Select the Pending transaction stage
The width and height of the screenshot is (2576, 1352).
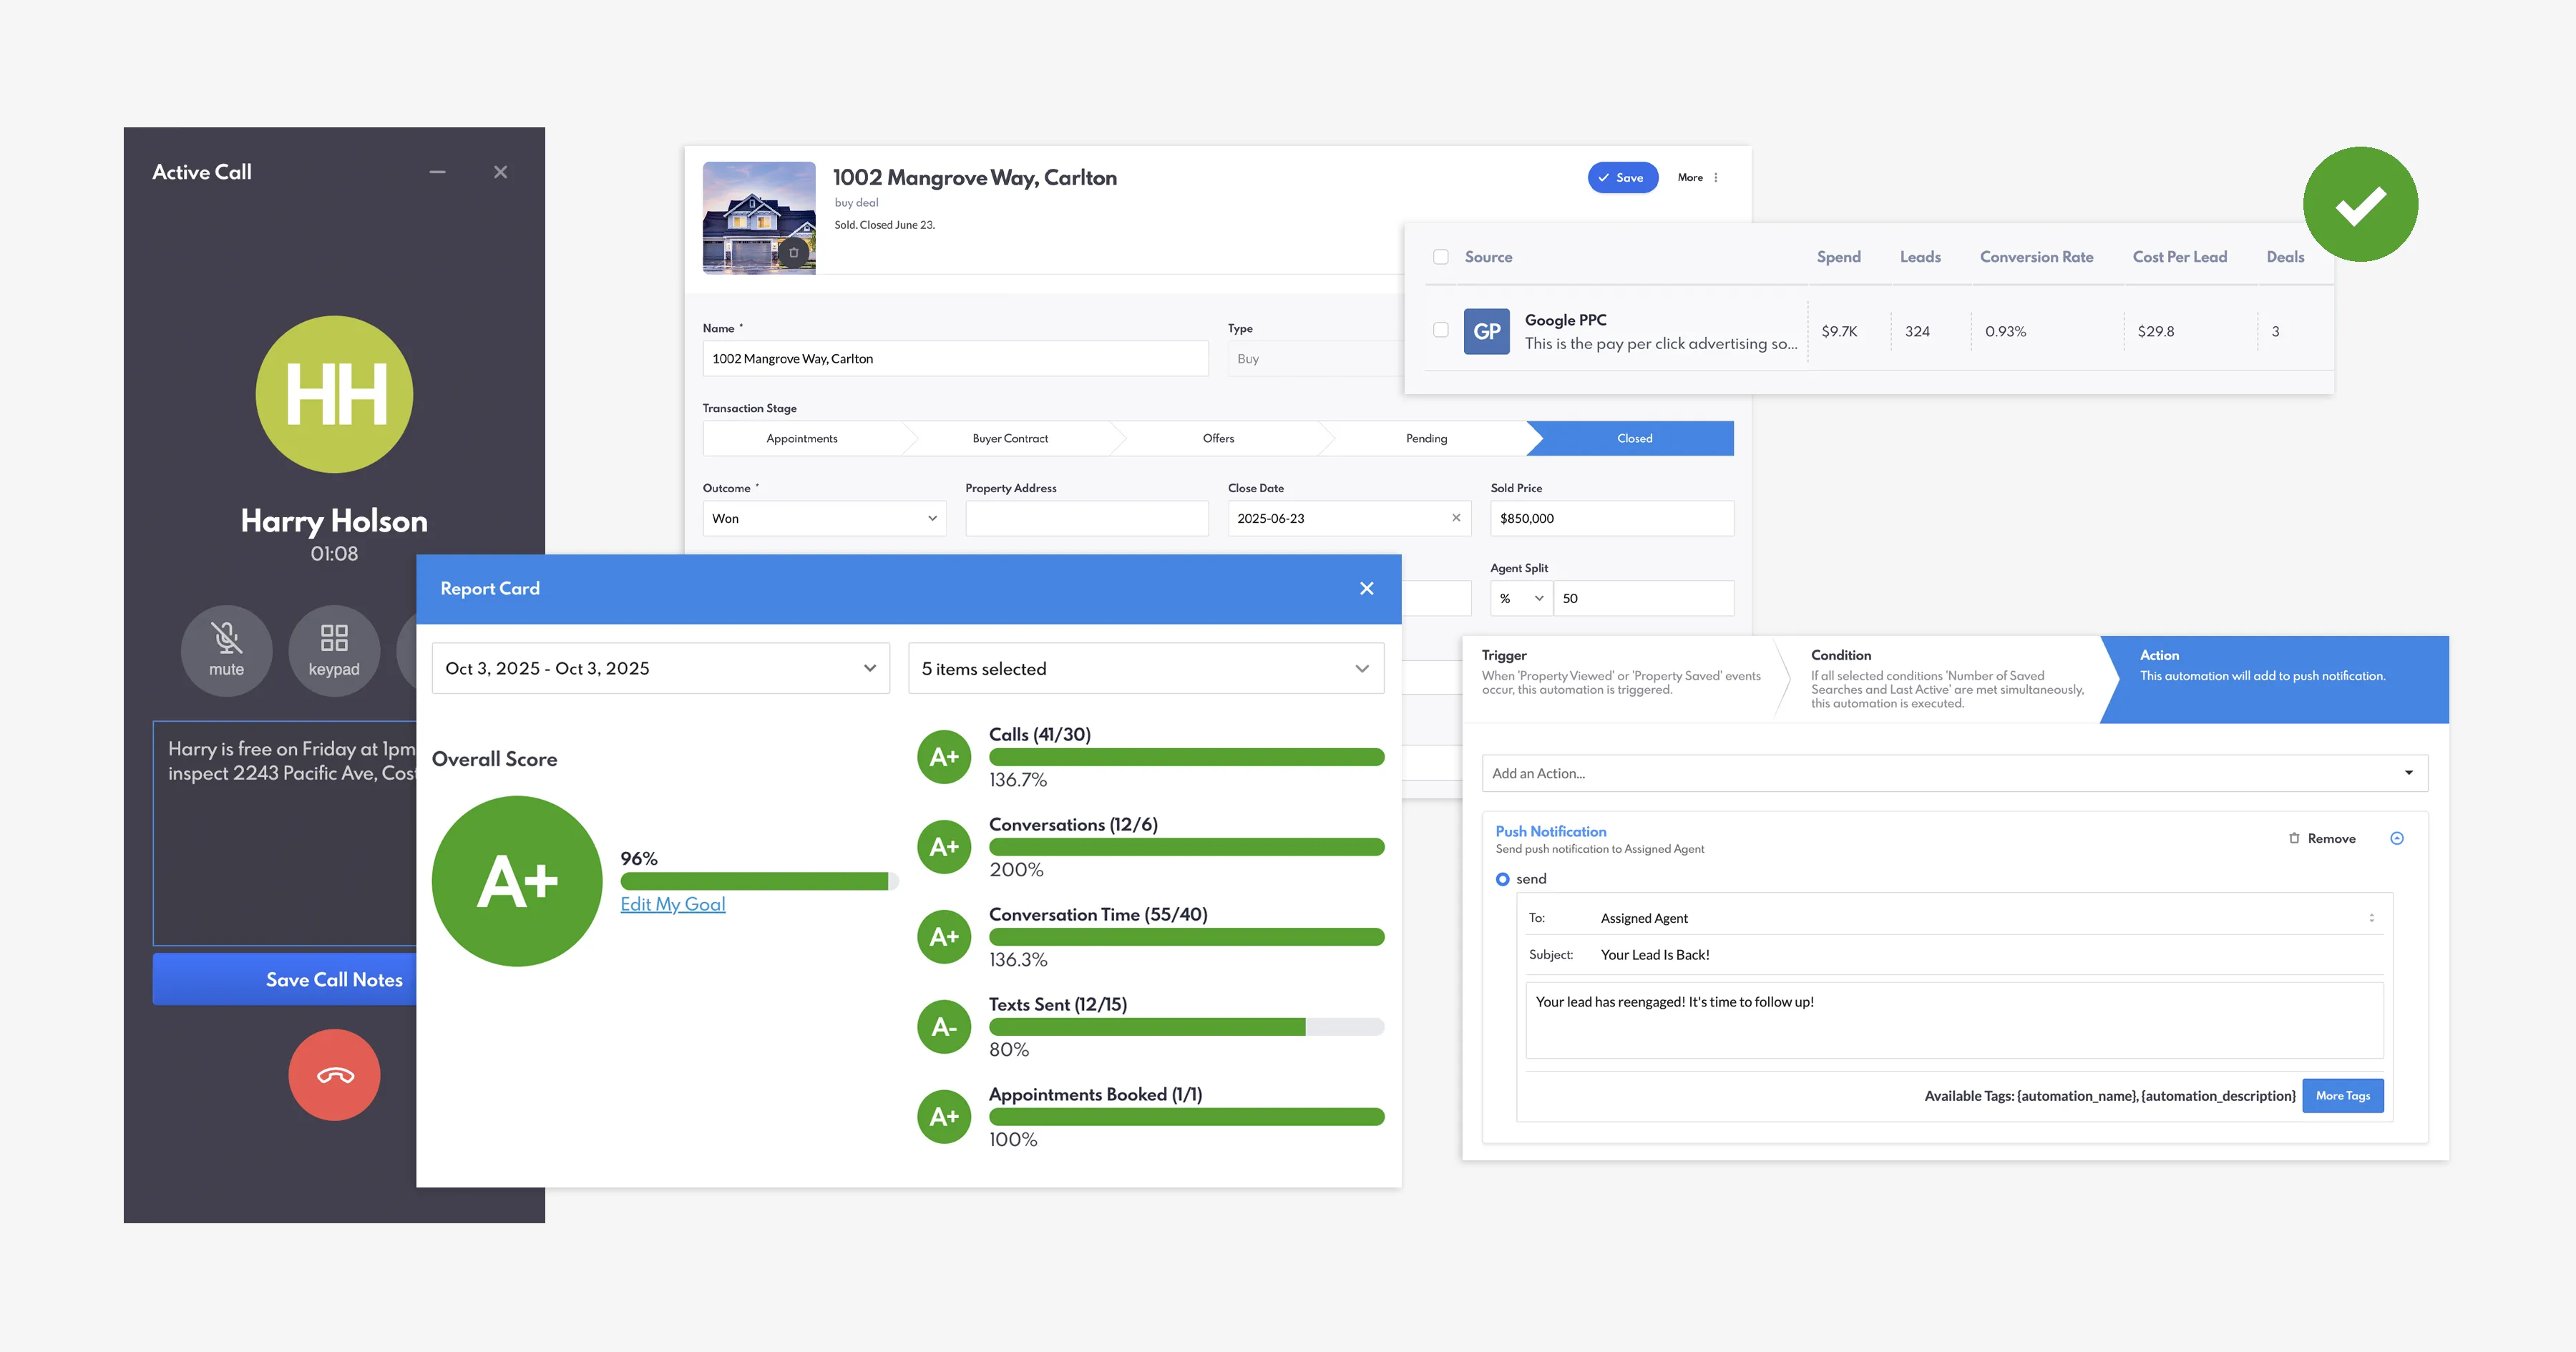coord(1426,438)
